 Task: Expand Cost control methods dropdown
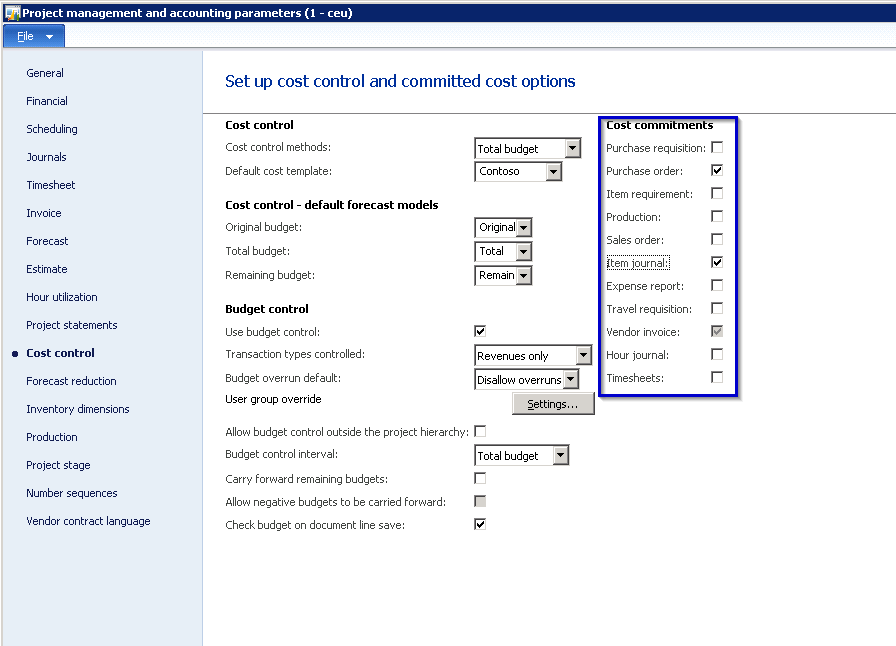[x=572, y=149]
